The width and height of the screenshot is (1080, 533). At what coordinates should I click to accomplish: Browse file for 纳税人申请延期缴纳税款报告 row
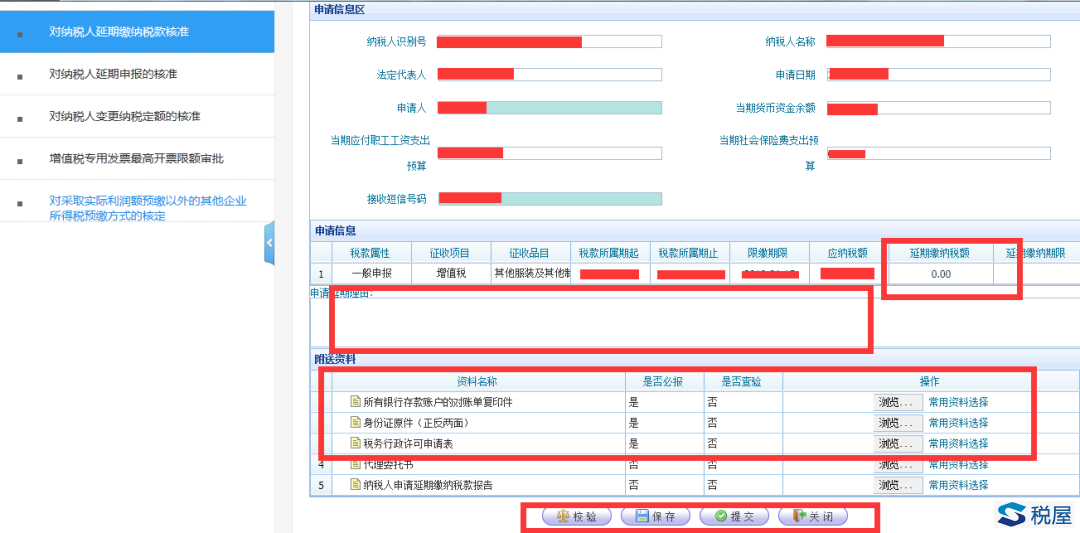pyautogui.click(x=898, y=485)
